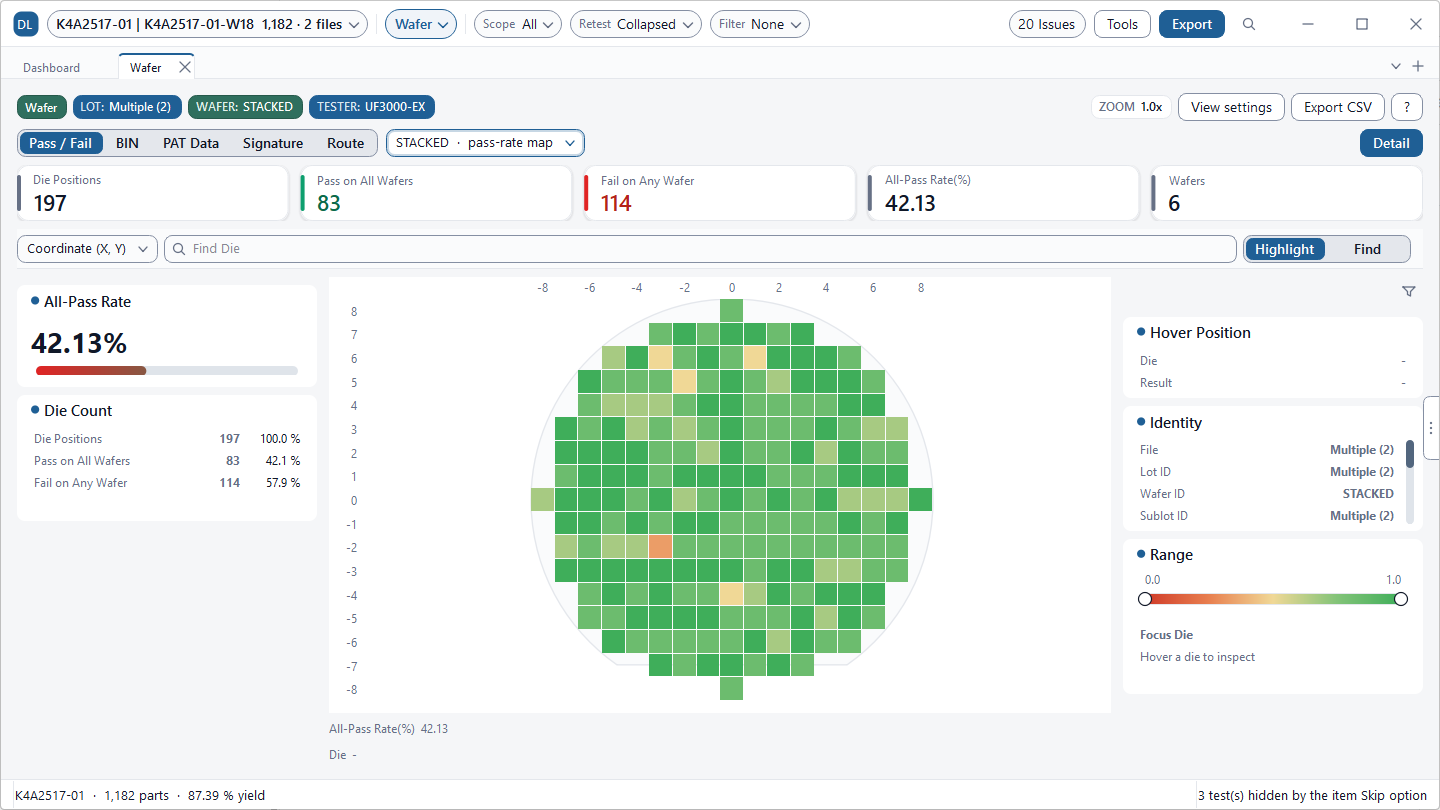Open the Wafer view dropdown

pos(421,24)
